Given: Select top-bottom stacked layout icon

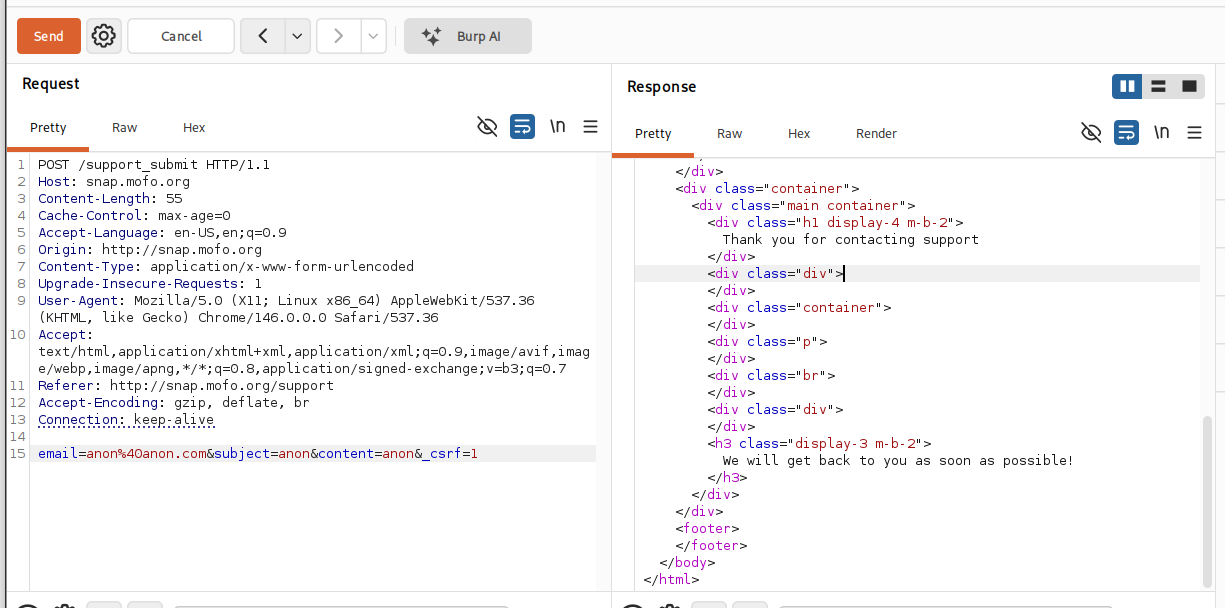Looking at the screenshot, I should (1158, 87).
